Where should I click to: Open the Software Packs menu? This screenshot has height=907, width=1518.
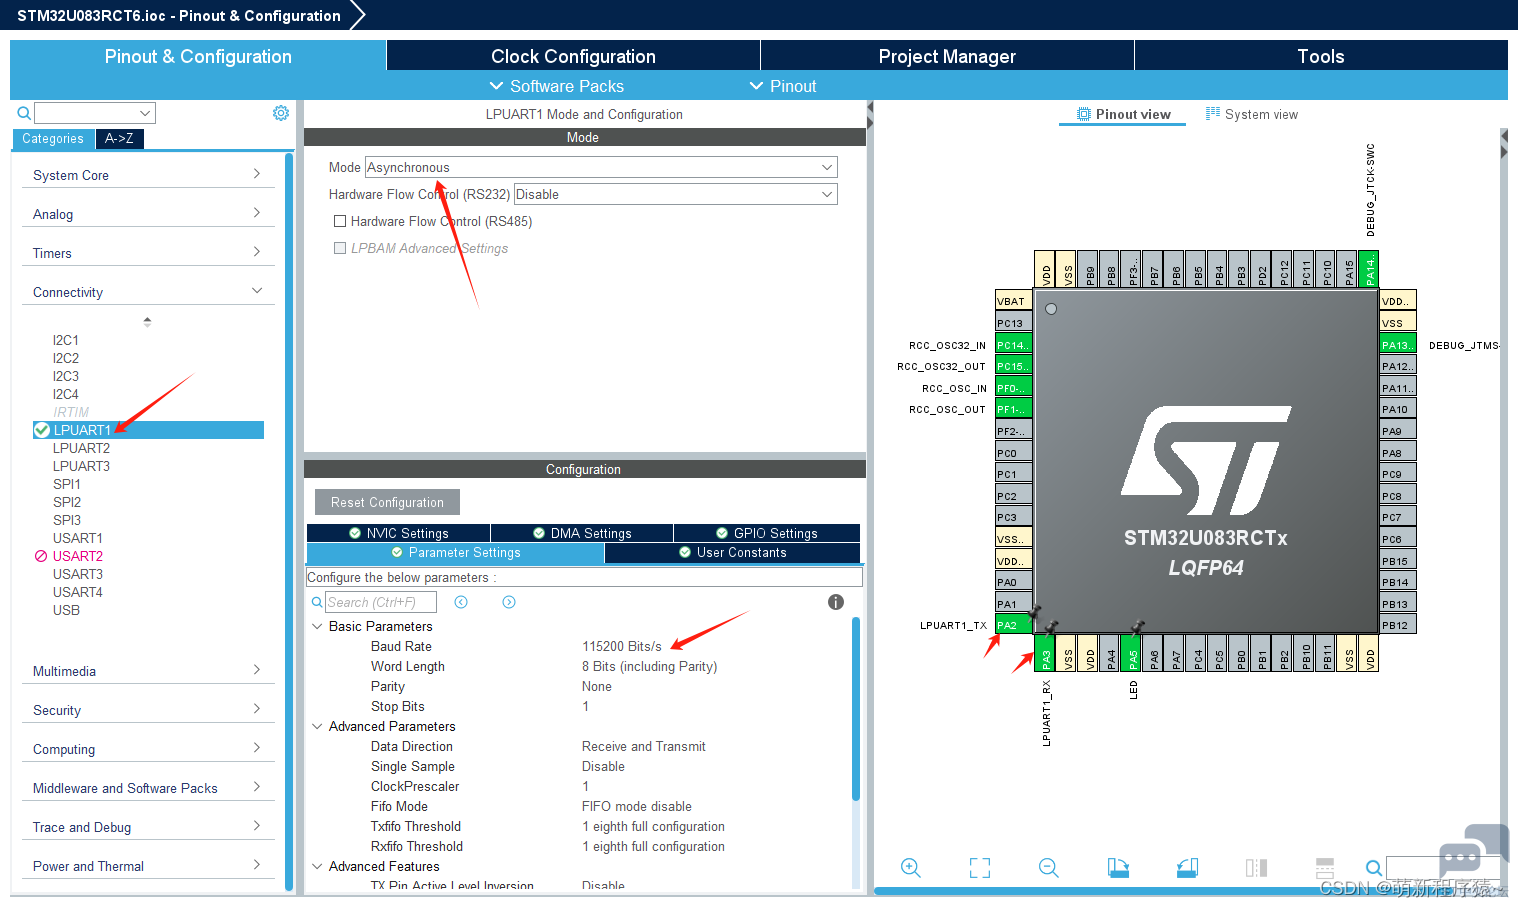click(556, 86)
